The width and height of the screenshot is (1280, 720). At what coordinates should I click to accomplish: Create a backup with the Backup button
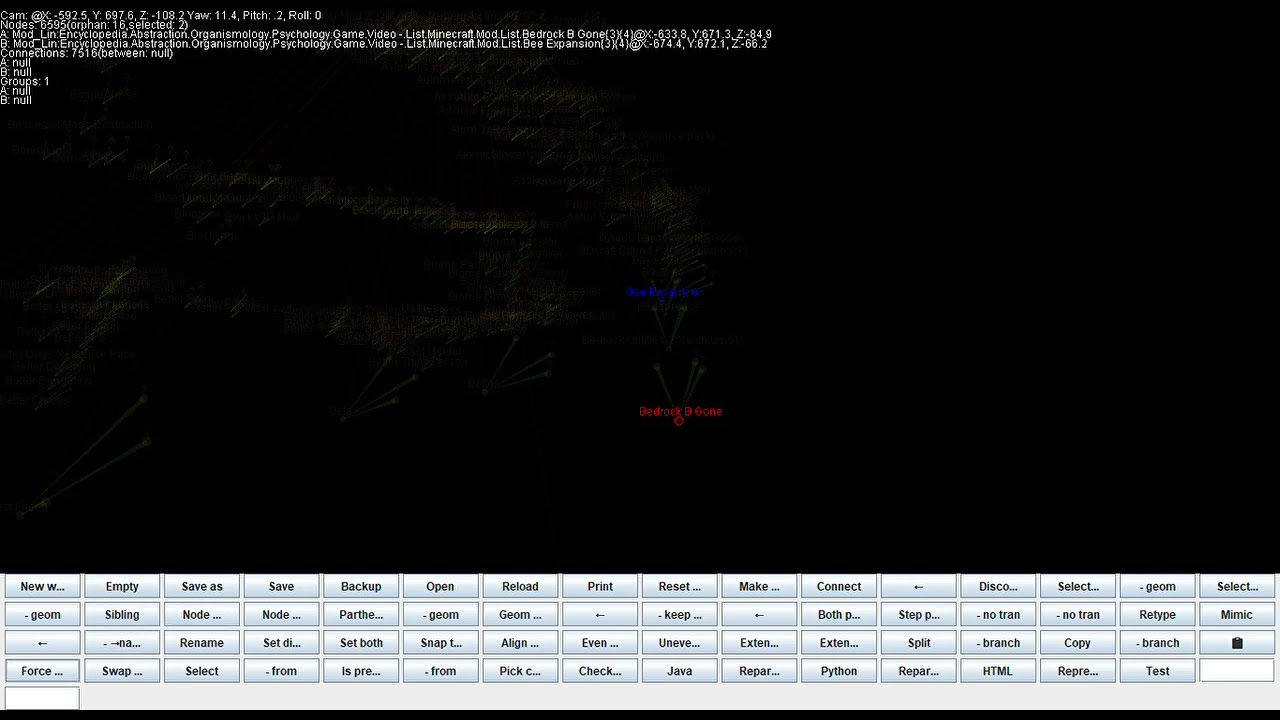pyautogui.click(x=361, y=587)
